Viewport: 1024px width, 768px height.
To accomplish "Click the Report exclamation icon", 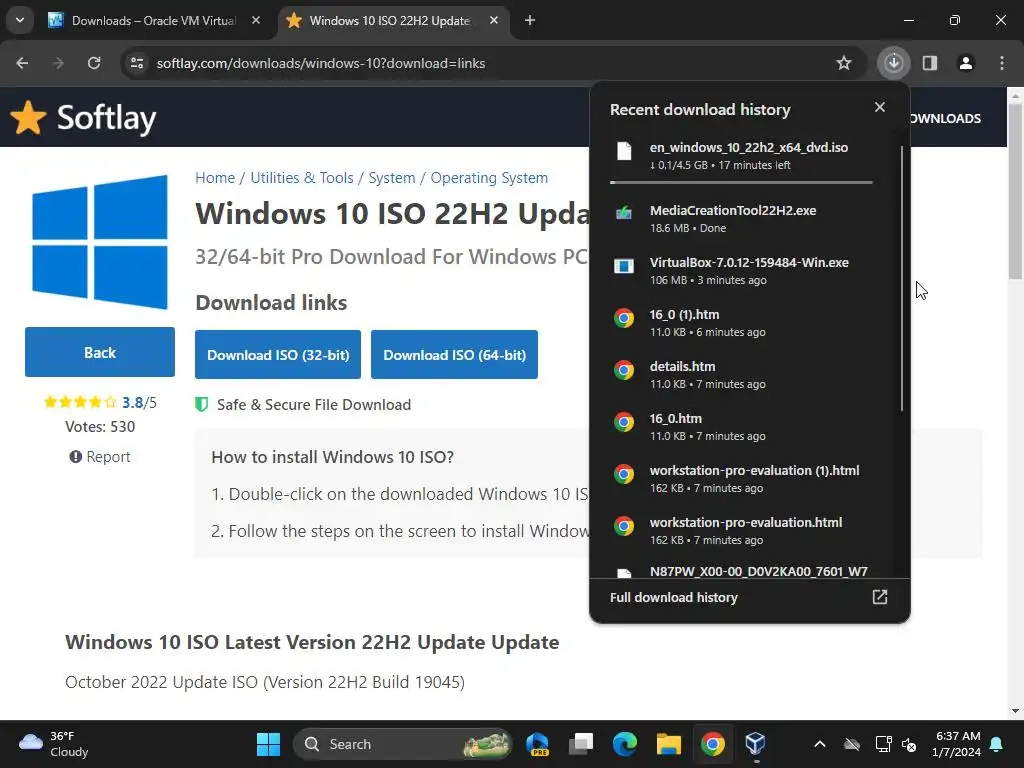I will coord(76,456).
